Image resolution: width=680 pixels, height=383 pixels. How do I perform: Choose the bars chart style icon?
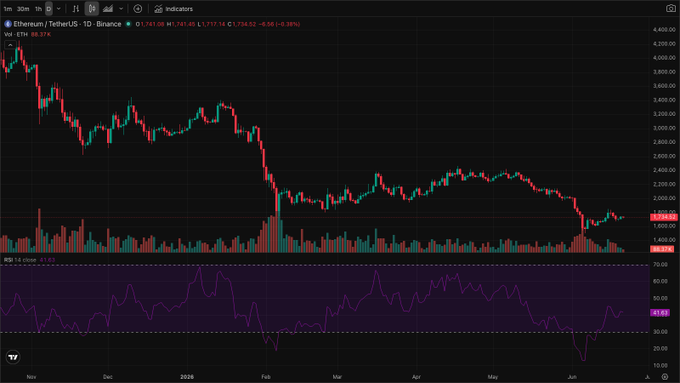pos(76,9)
